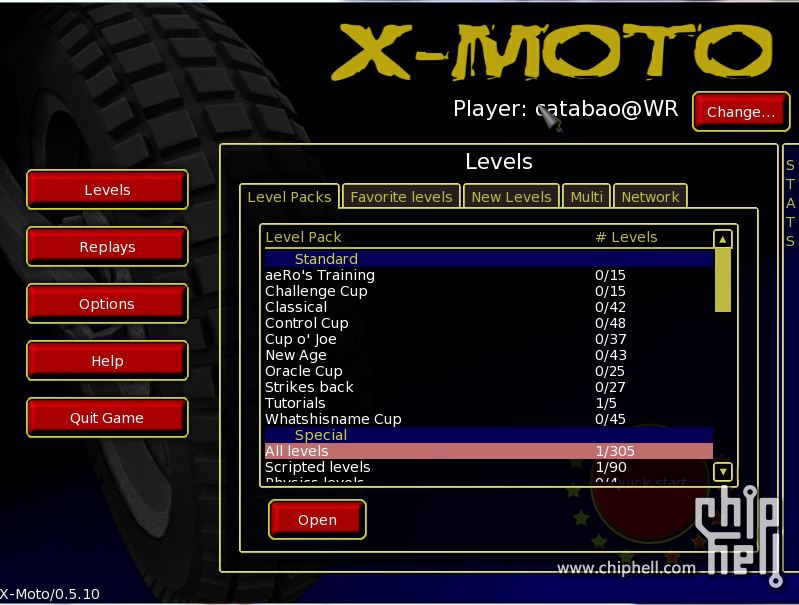Image resolution: width=799 pixels, height=605 pixels.
Task: Switch to New Levels tab
Action: pos(511,197)
